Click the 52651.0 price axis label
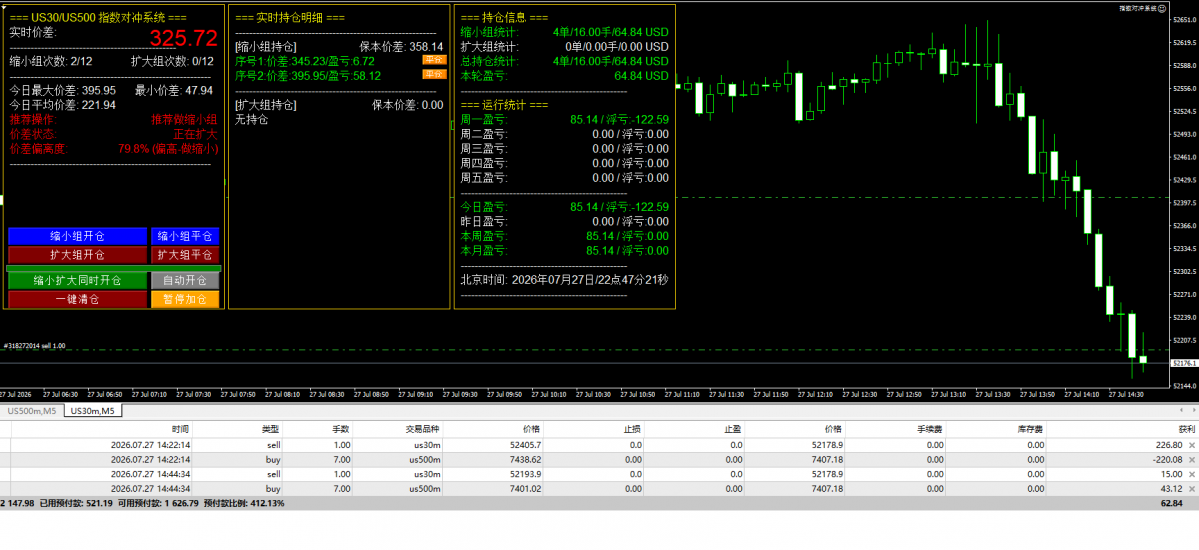 1184,21
